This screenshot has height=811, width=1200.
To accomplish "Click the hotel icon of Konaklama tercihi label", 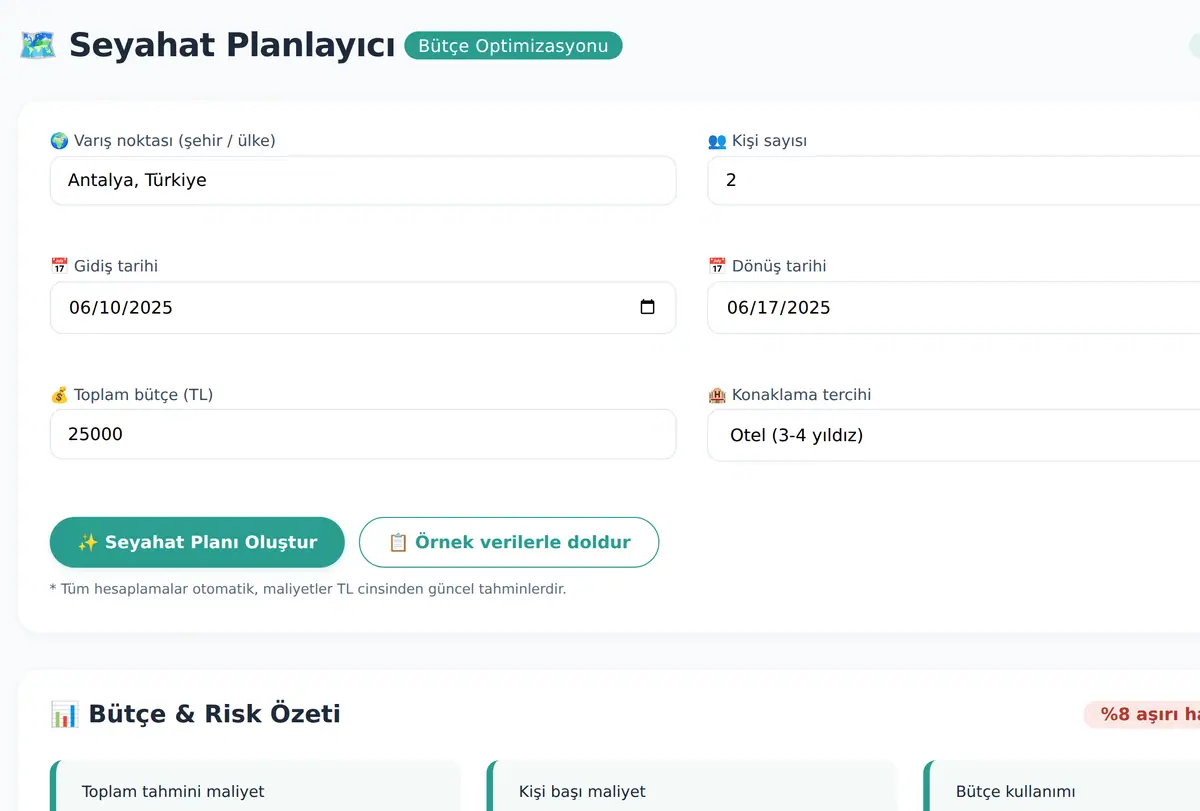I will [x=717, y=395].
